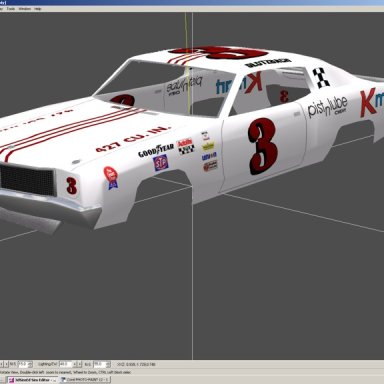Click the third numeric field in the bottom toolbar

point(100,364)
